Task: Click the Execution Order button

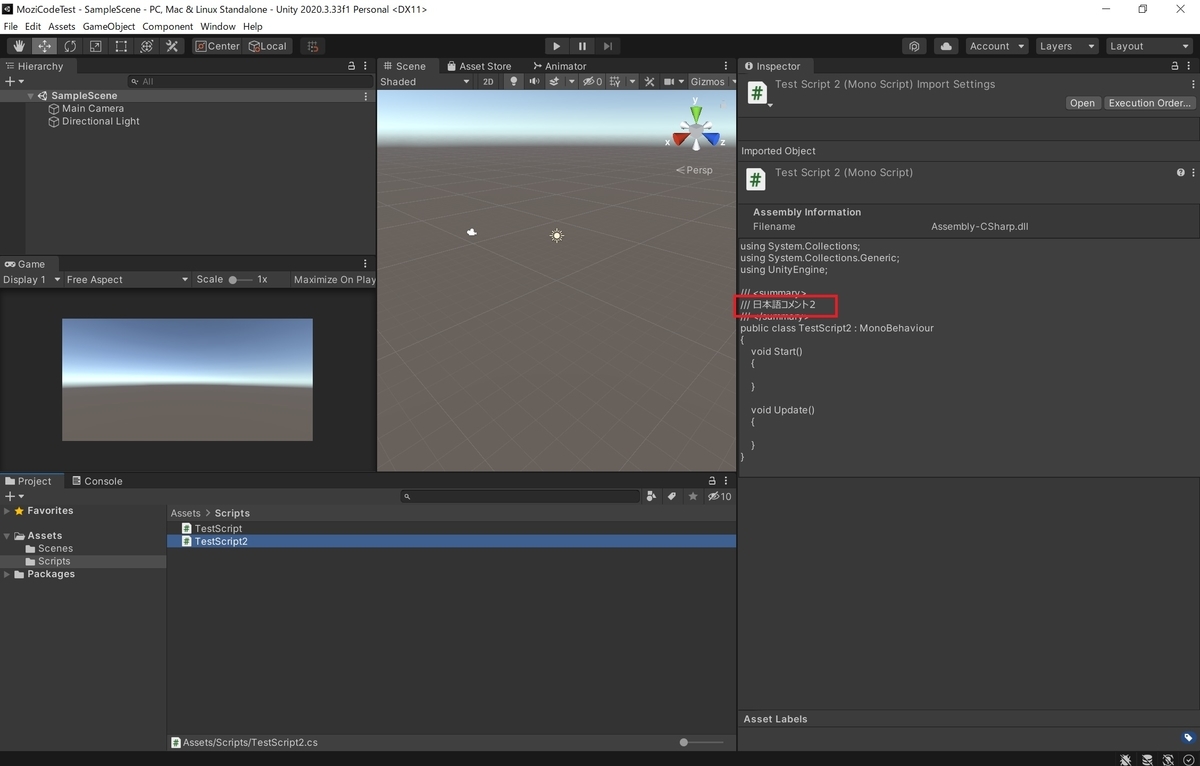Action: 1150,103
